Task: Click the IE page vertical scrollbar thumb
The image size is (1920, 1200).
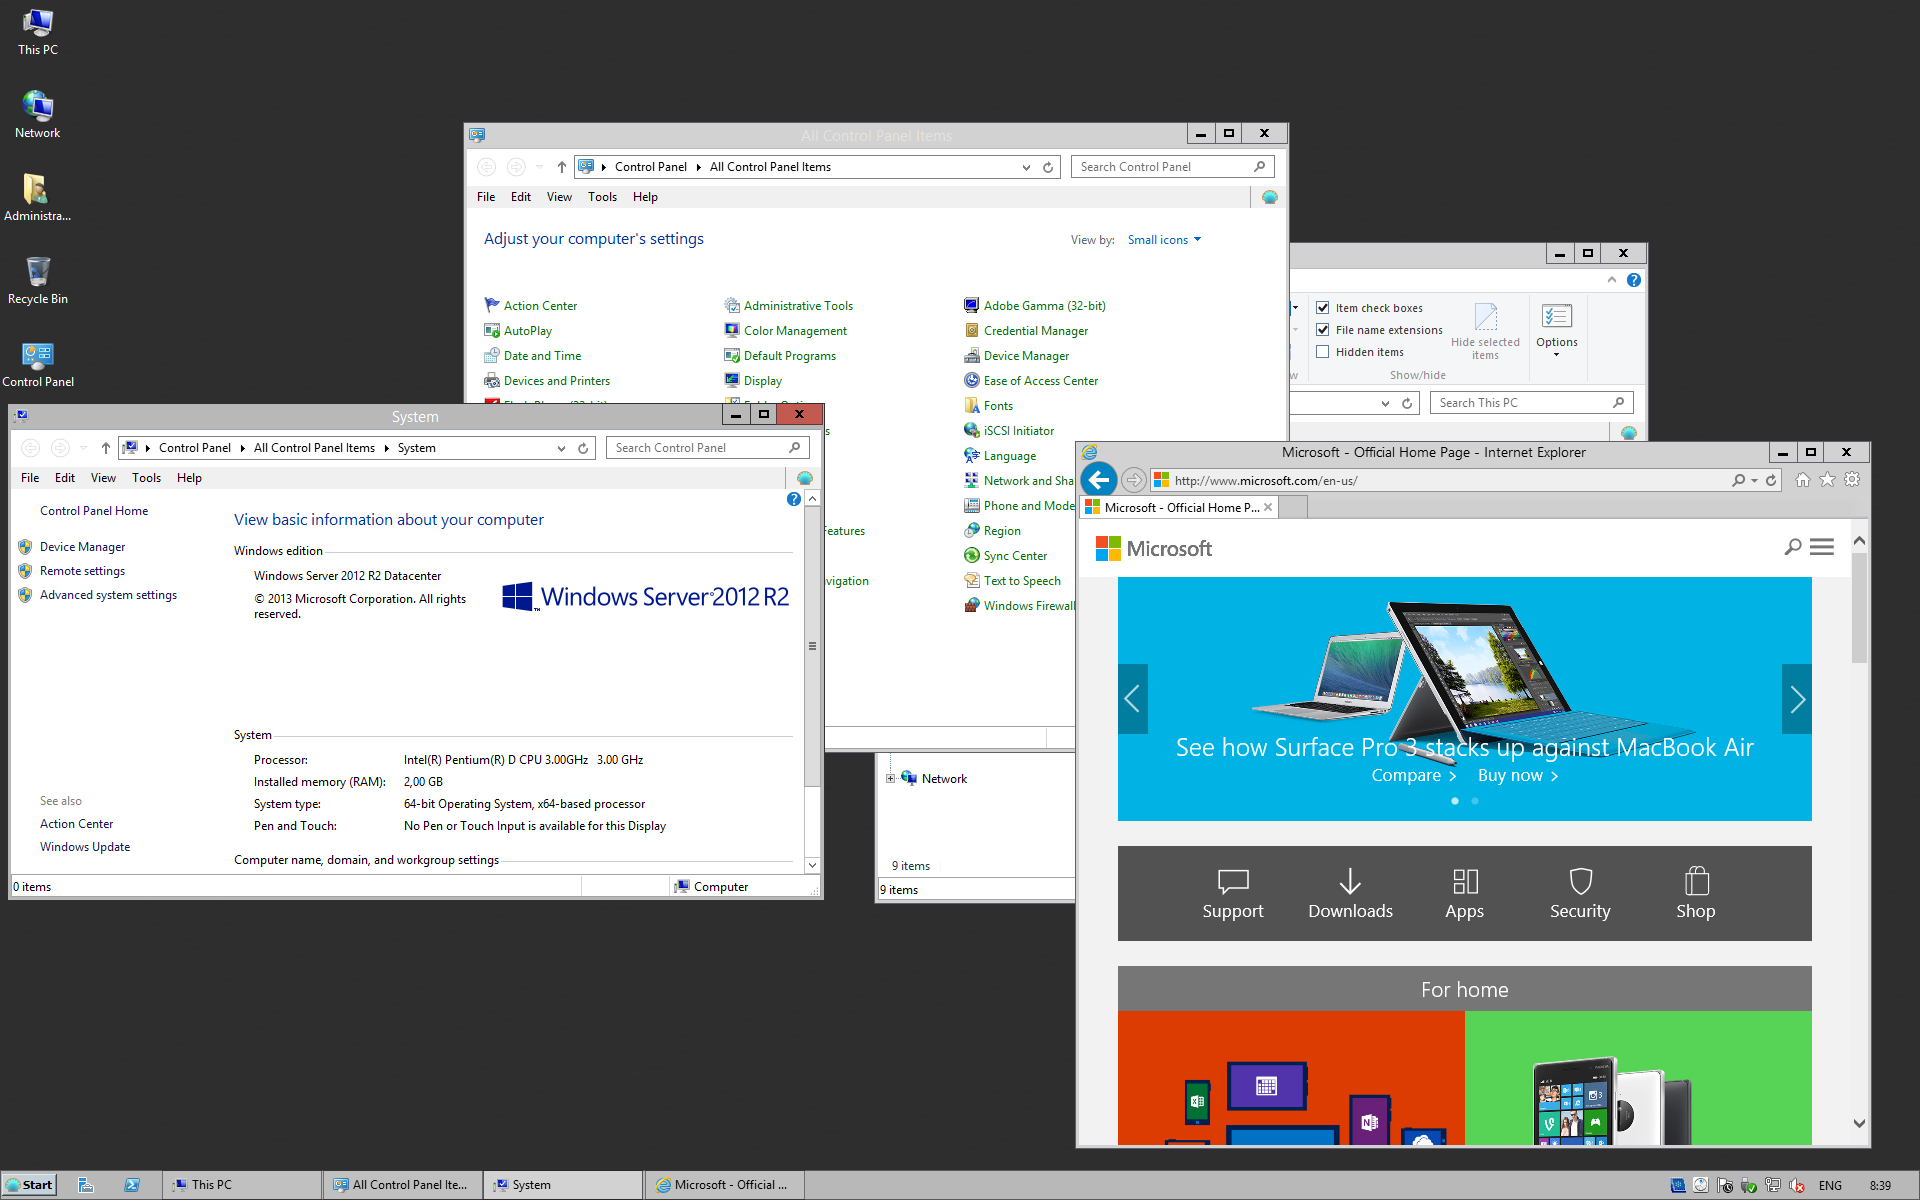Action: pyautogui.click(x=1859, y=608)
